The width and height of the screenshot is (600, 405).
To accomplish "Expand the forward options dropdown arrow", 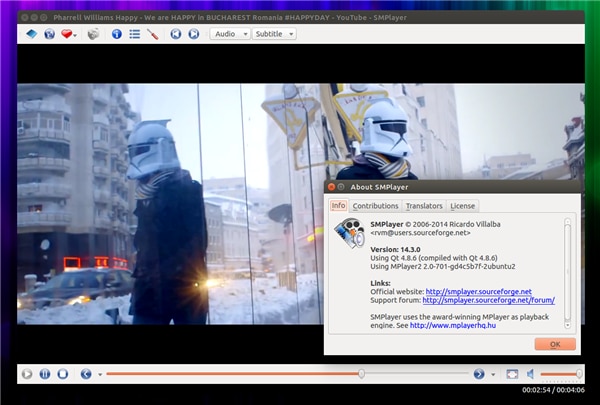I will click(493, 374).
